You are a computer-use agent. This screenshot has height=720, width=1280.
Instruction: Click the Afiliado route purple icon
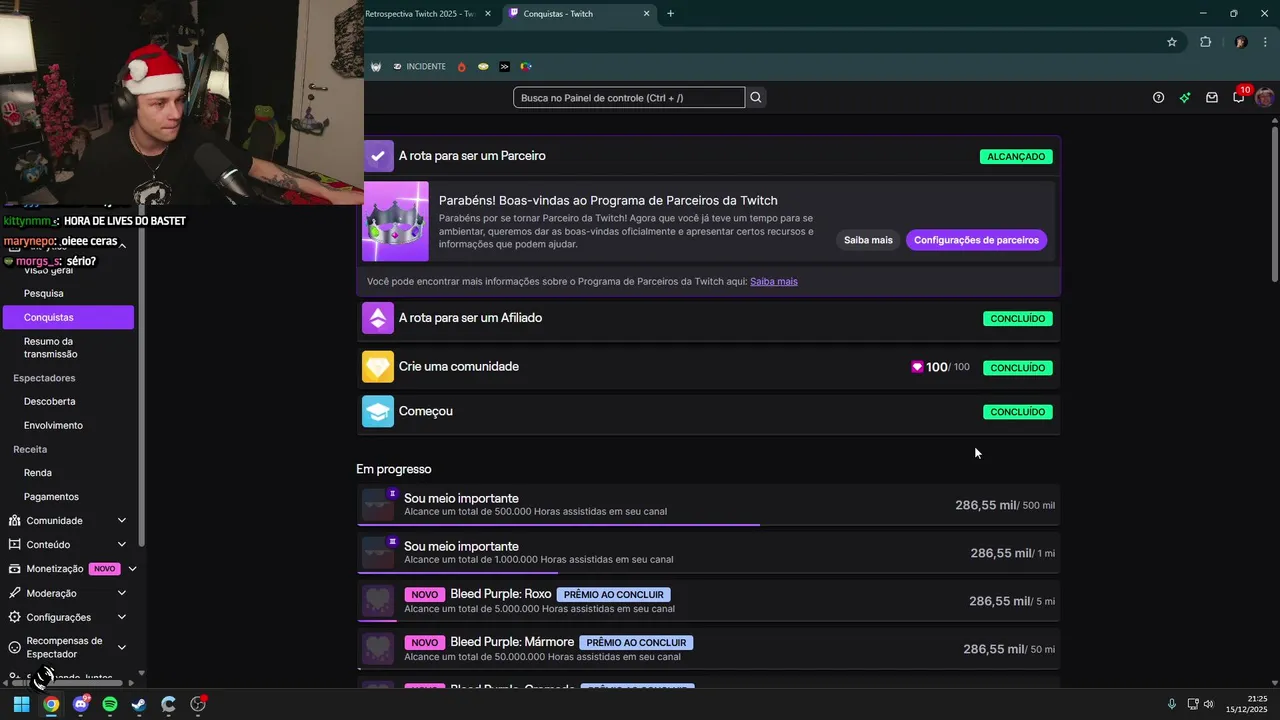[377, 318]
